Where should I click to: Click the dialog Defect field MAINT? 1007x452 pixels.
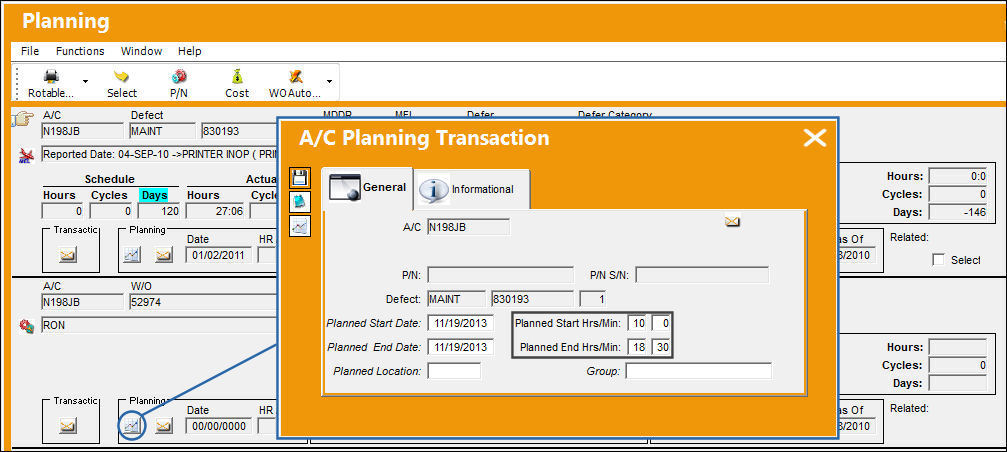[456, 299]
